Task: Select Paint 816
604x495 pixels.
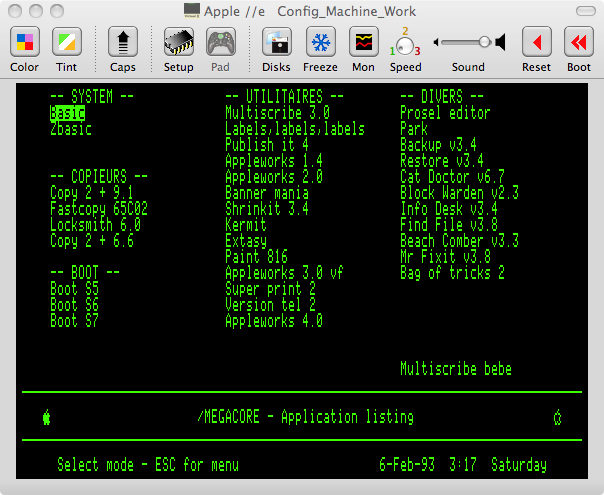Action: (257, 257)
